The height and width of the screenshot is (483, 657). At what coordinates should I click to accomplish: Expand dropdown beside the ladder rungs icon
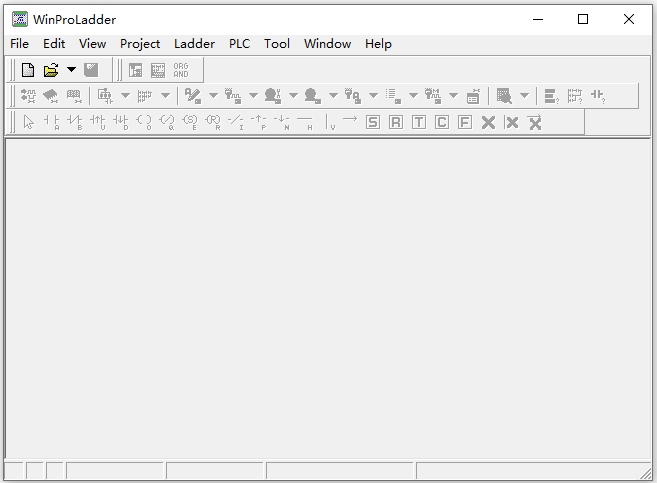pos(166,96)
